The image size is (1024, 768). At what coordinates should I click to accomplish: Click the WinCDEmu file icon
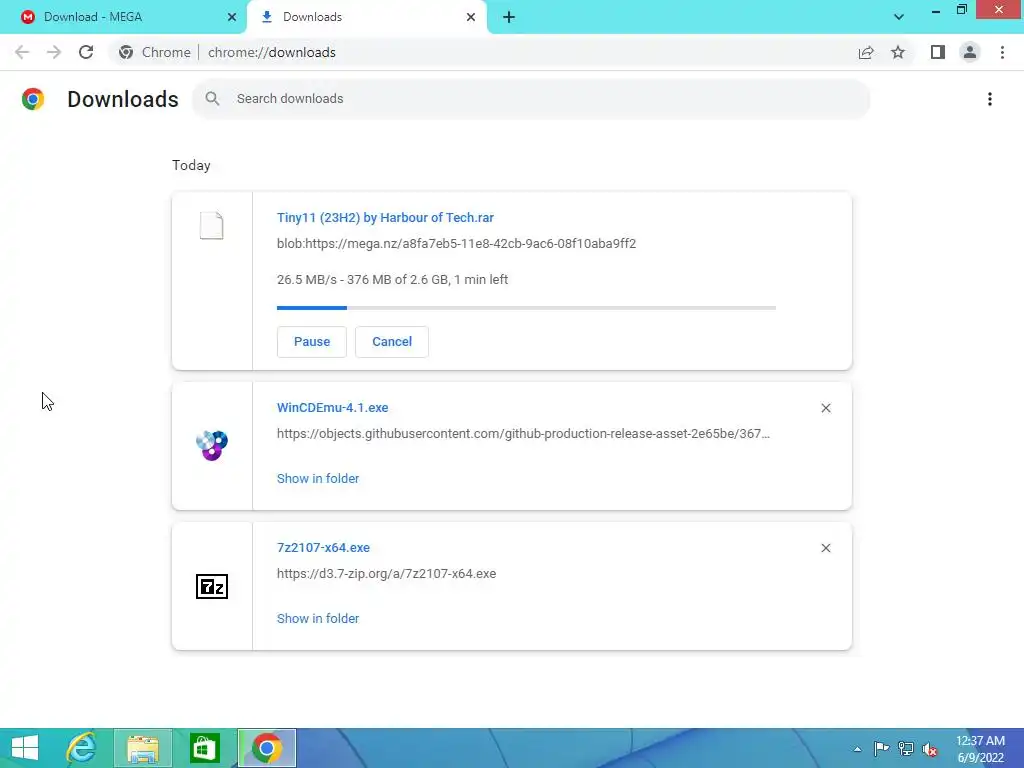[x=212, y=445]
